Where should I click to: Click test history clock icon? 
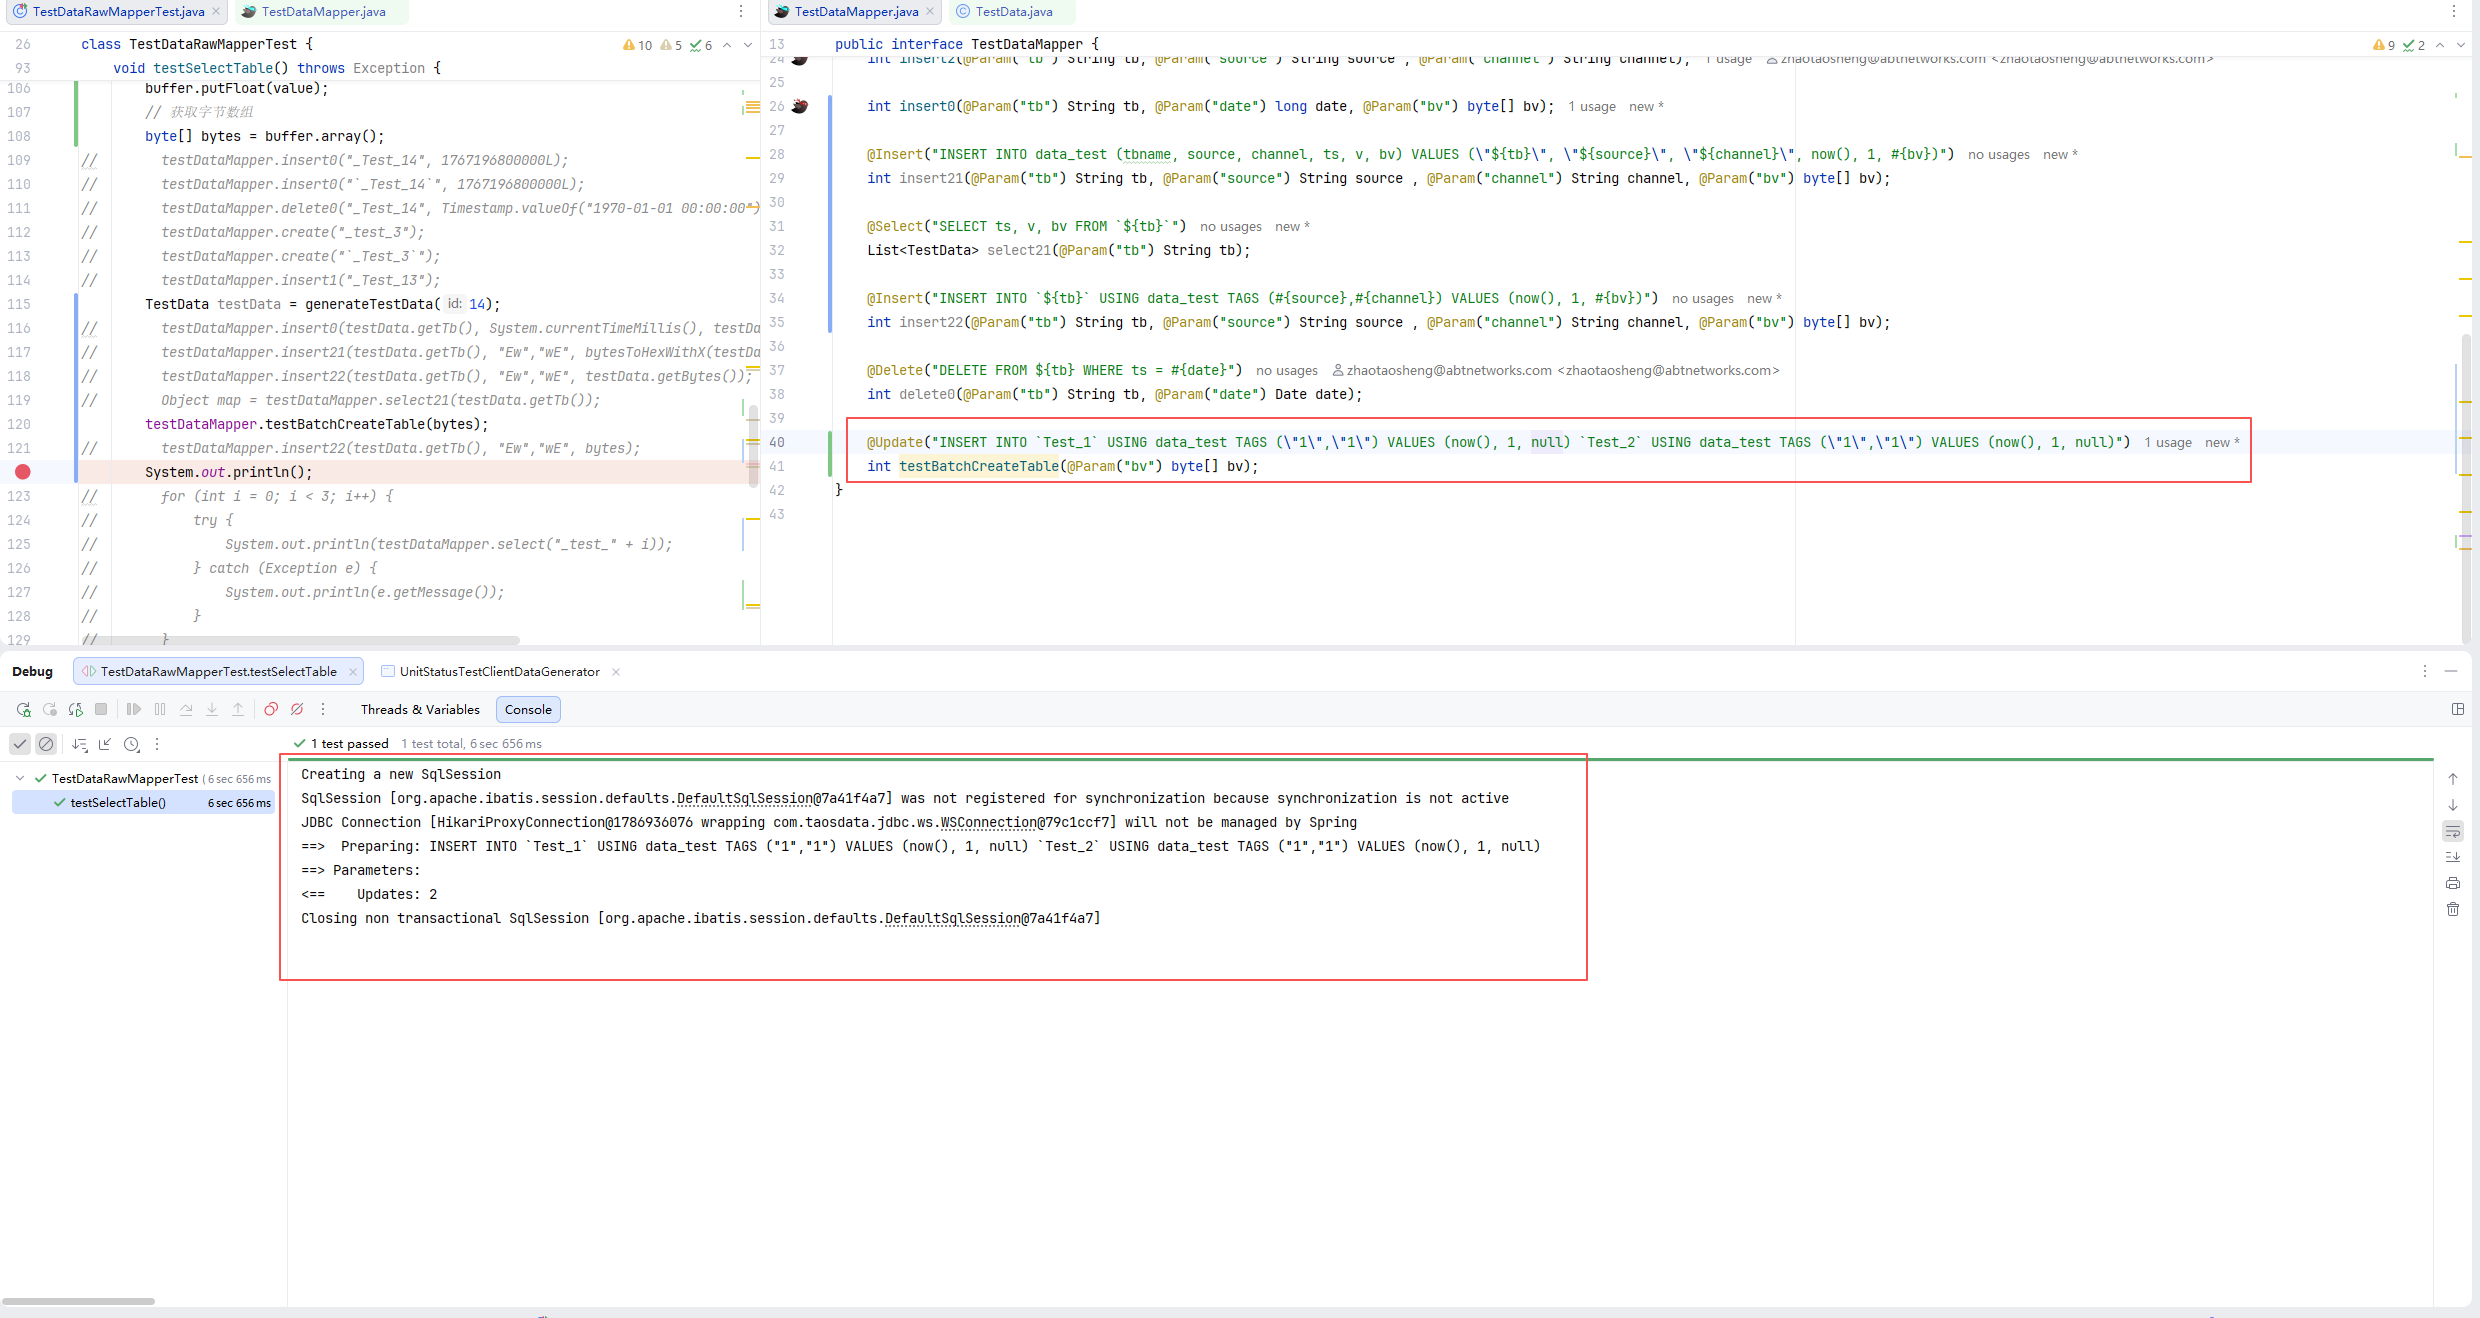[131, 744]
